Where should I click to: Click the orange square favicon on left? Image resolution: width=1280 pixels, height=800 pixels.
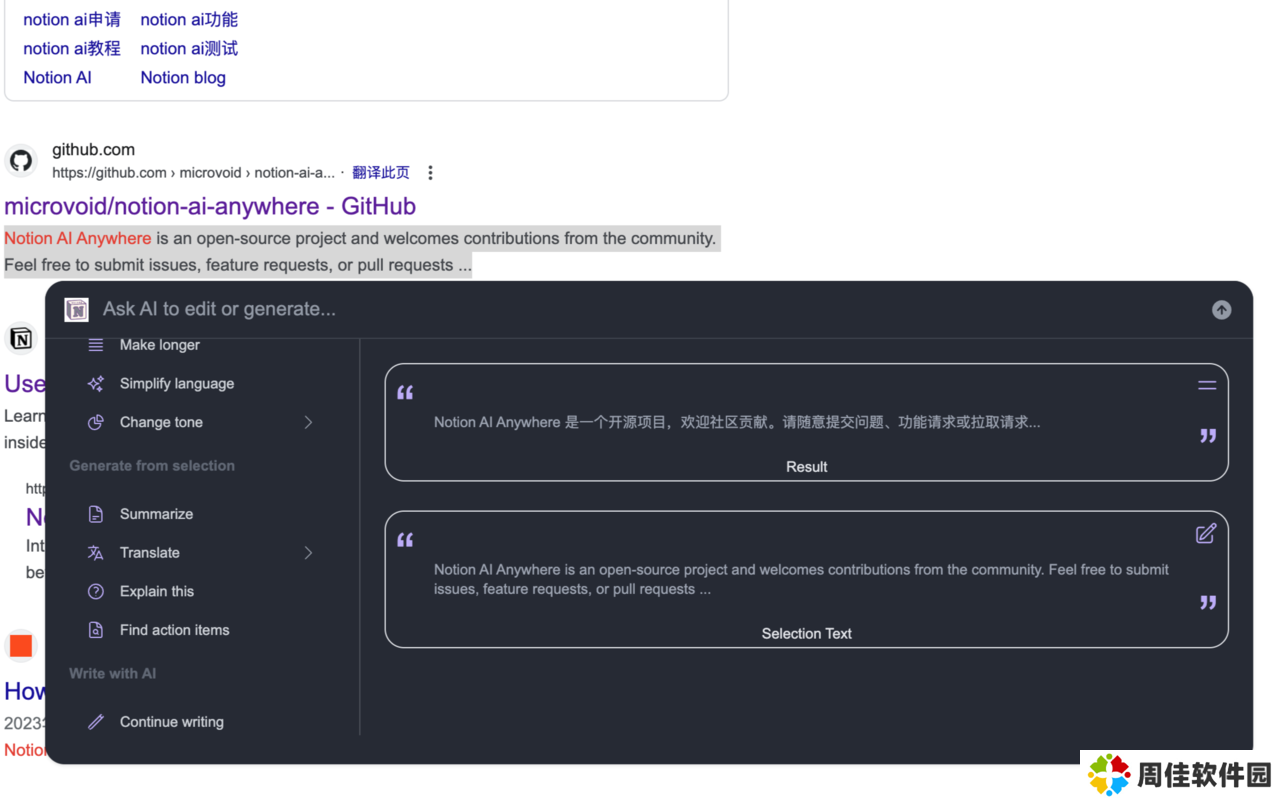click(21, 646)
